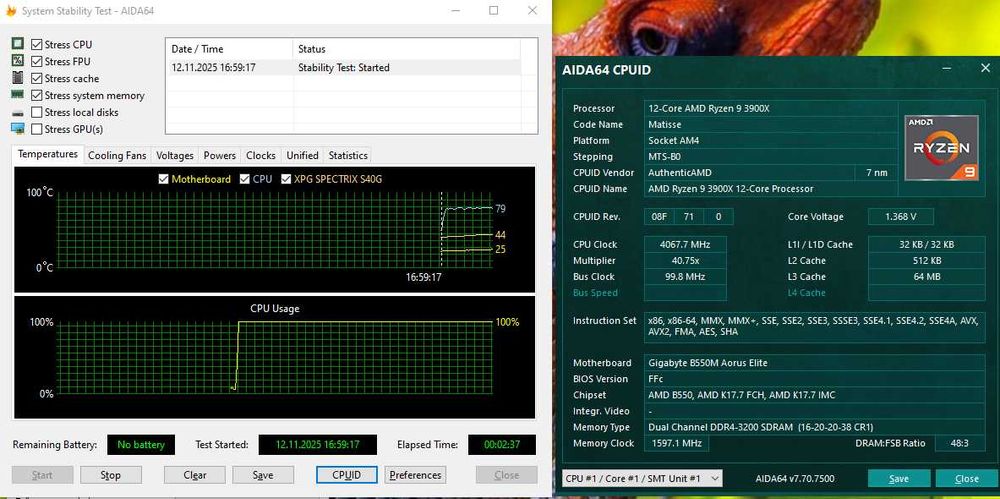Switch to the Powers tab
The image size is (1000, 499).
tap(219, 156)
